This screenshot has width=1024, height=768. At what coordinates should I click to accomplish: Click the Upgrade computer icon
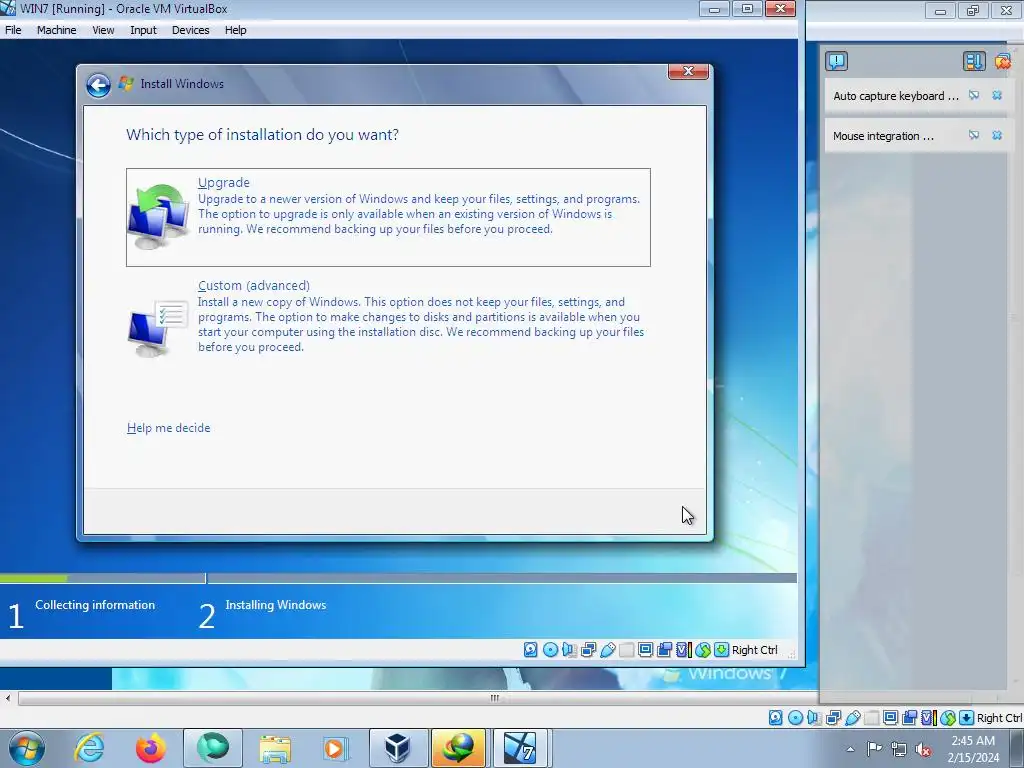[x=158, y=216]
